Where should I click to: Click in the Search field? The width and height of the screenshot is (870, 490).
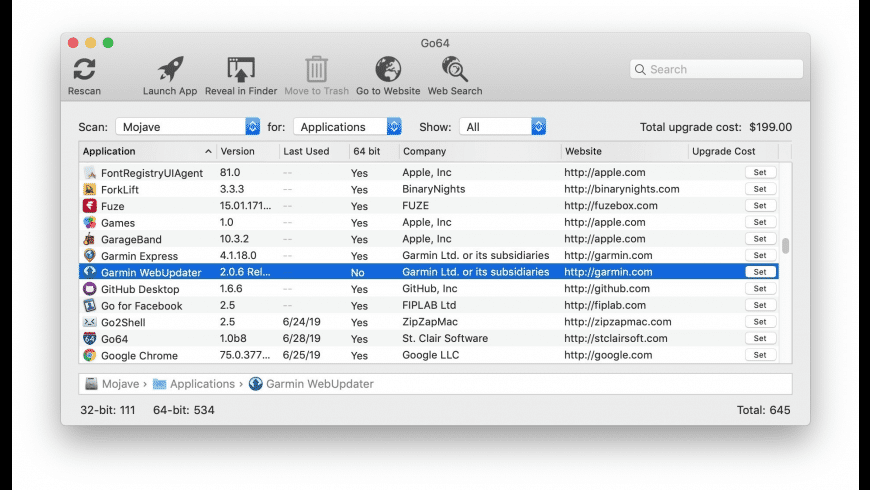(x=716, y=69)
